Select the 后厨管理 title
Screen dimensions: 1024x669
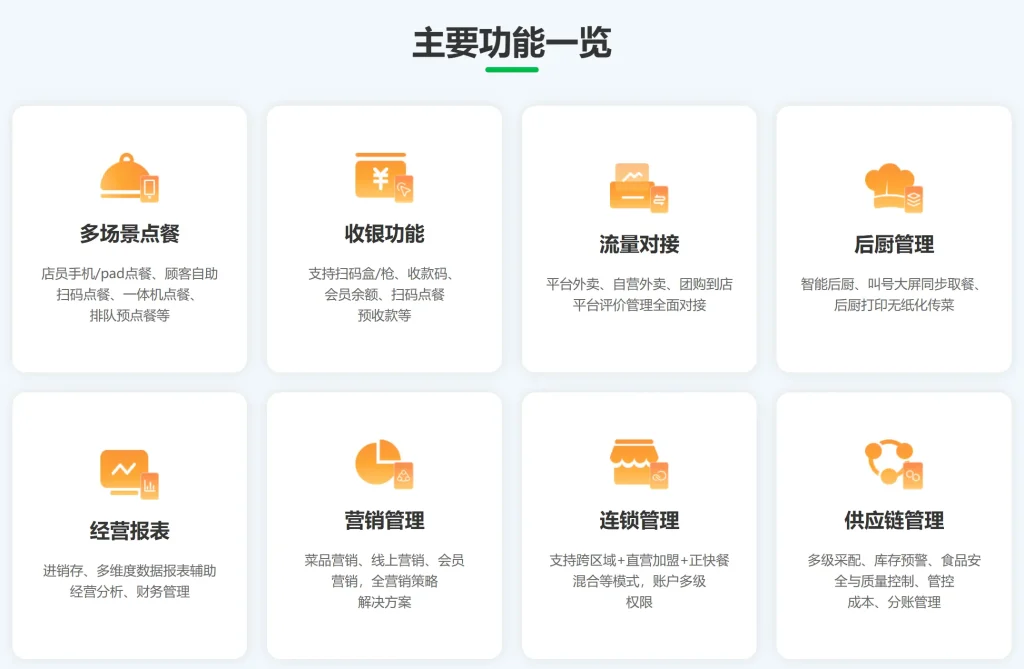[893, 245]
